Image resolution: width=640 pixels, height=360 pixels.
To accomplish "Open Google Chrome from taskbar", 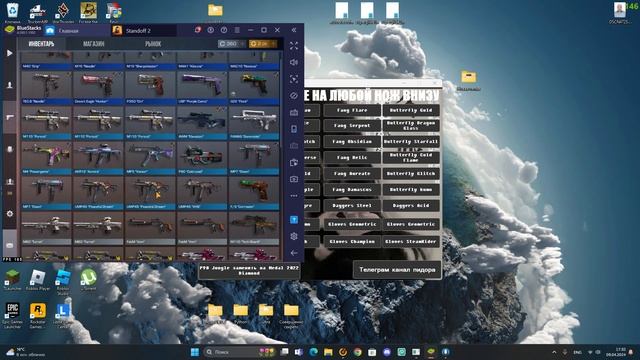I will tap(358, 352).
